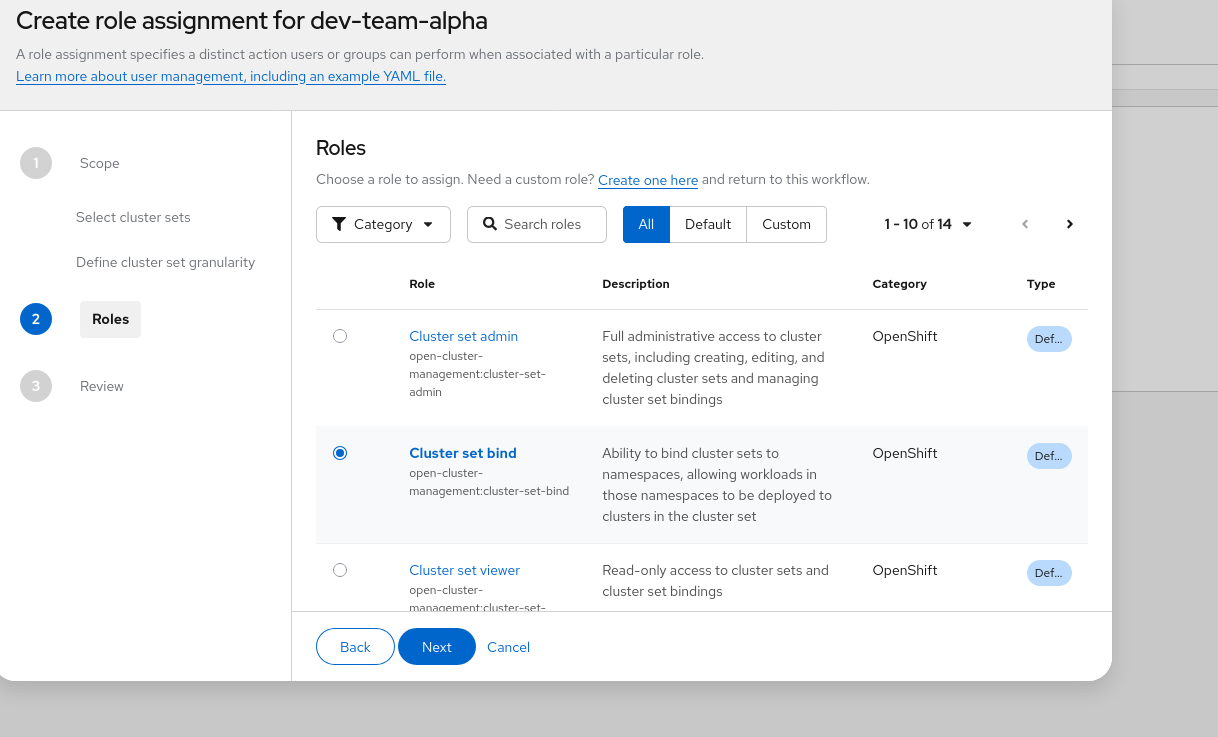Click the step 1 Scope number badge
This screenshot has width=1218, height=737.
pyautogui.click(x=36, y=163)
